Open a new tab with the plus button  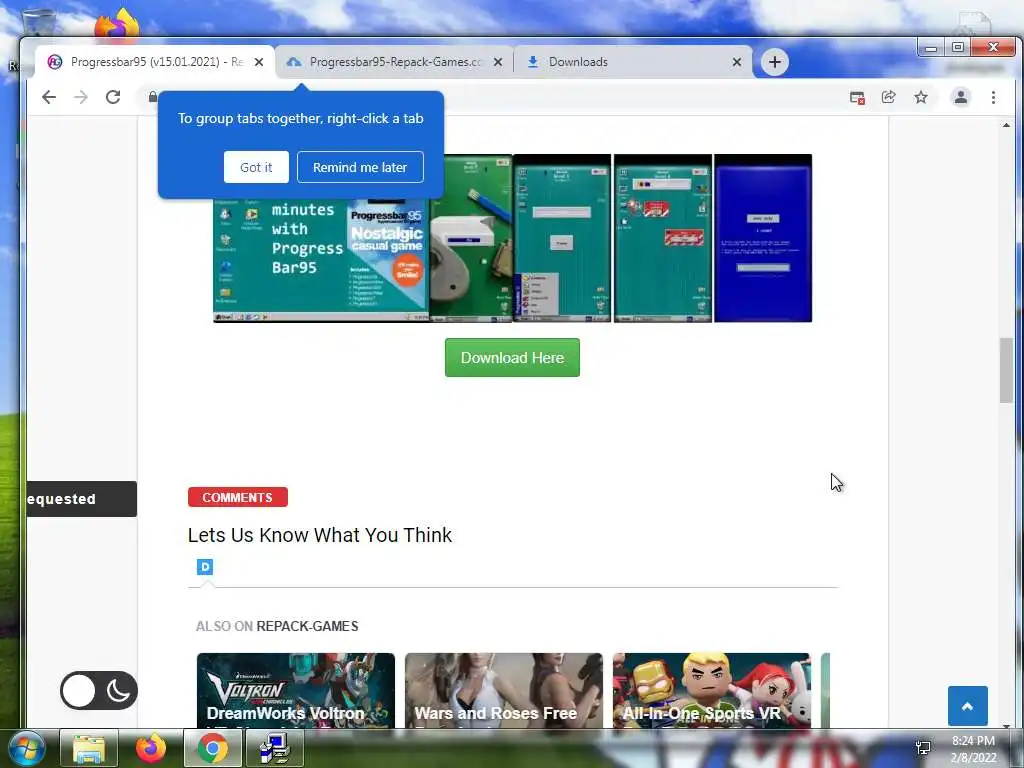(x=775, y=62)
